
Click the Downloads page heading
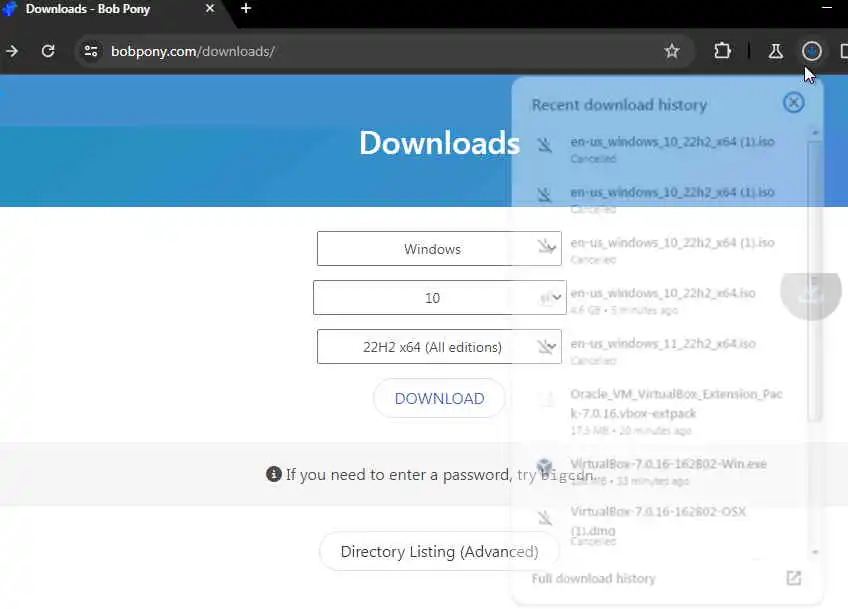[x=439, y=143]
